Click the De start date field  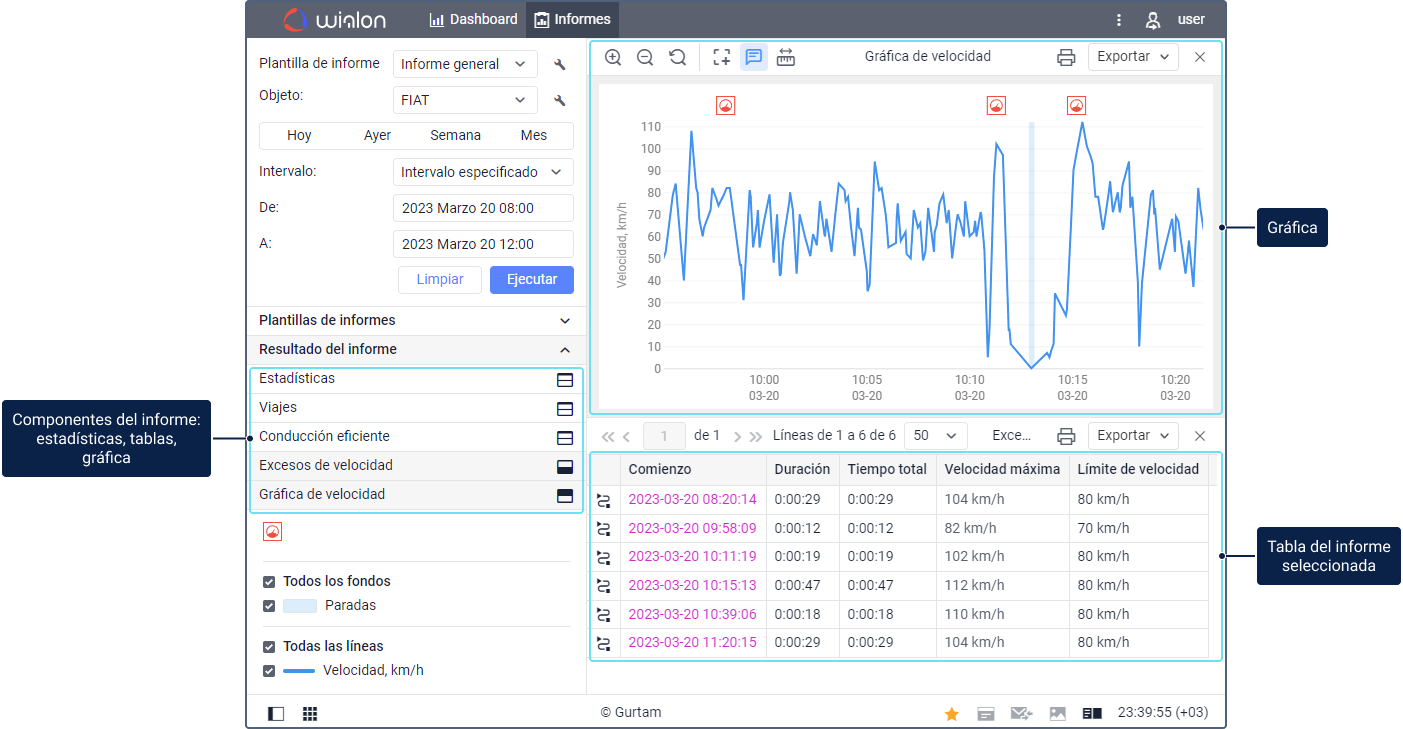point(483,208)
